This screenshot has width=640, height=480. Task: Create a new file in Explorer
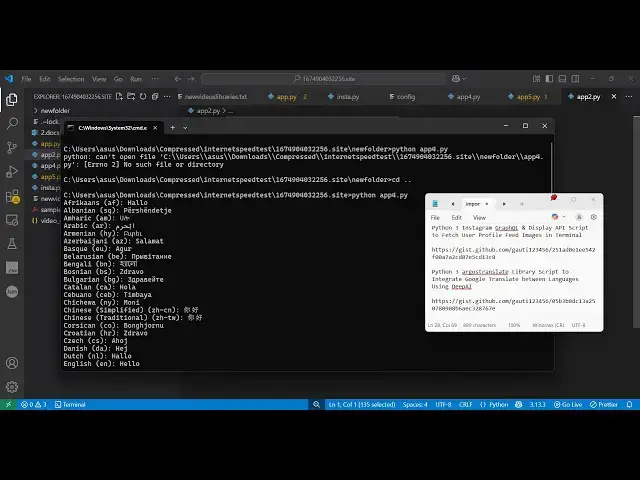click(x=119, y=97)
